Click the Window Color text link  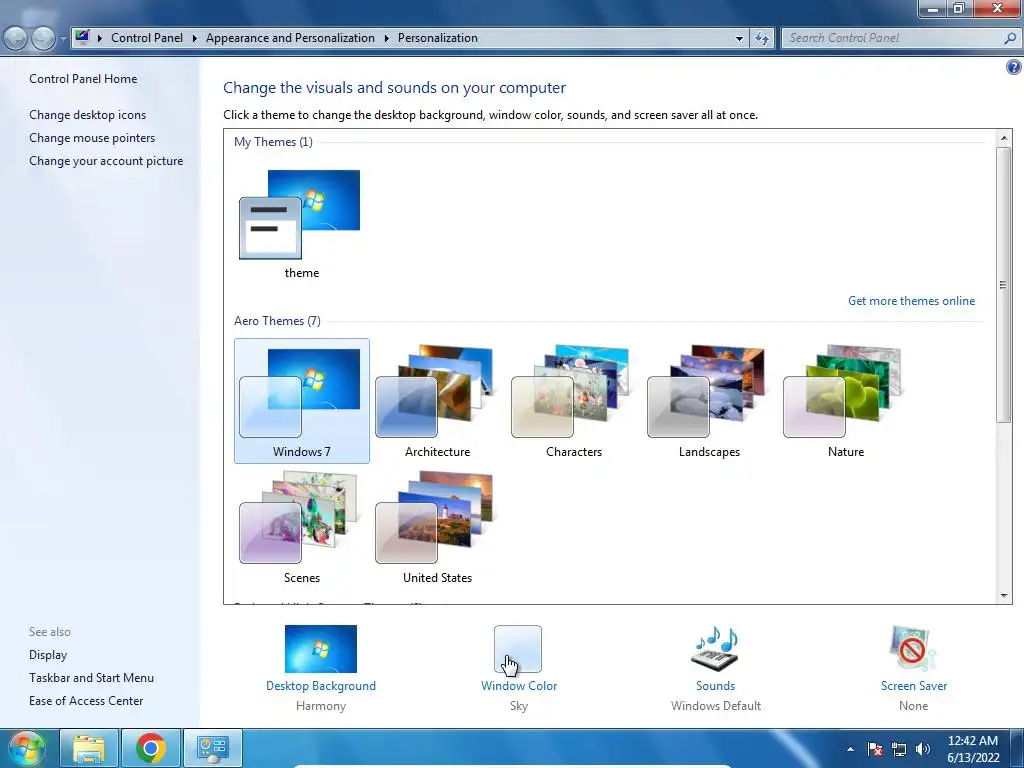pyautogui.click(x=519, y=686)
